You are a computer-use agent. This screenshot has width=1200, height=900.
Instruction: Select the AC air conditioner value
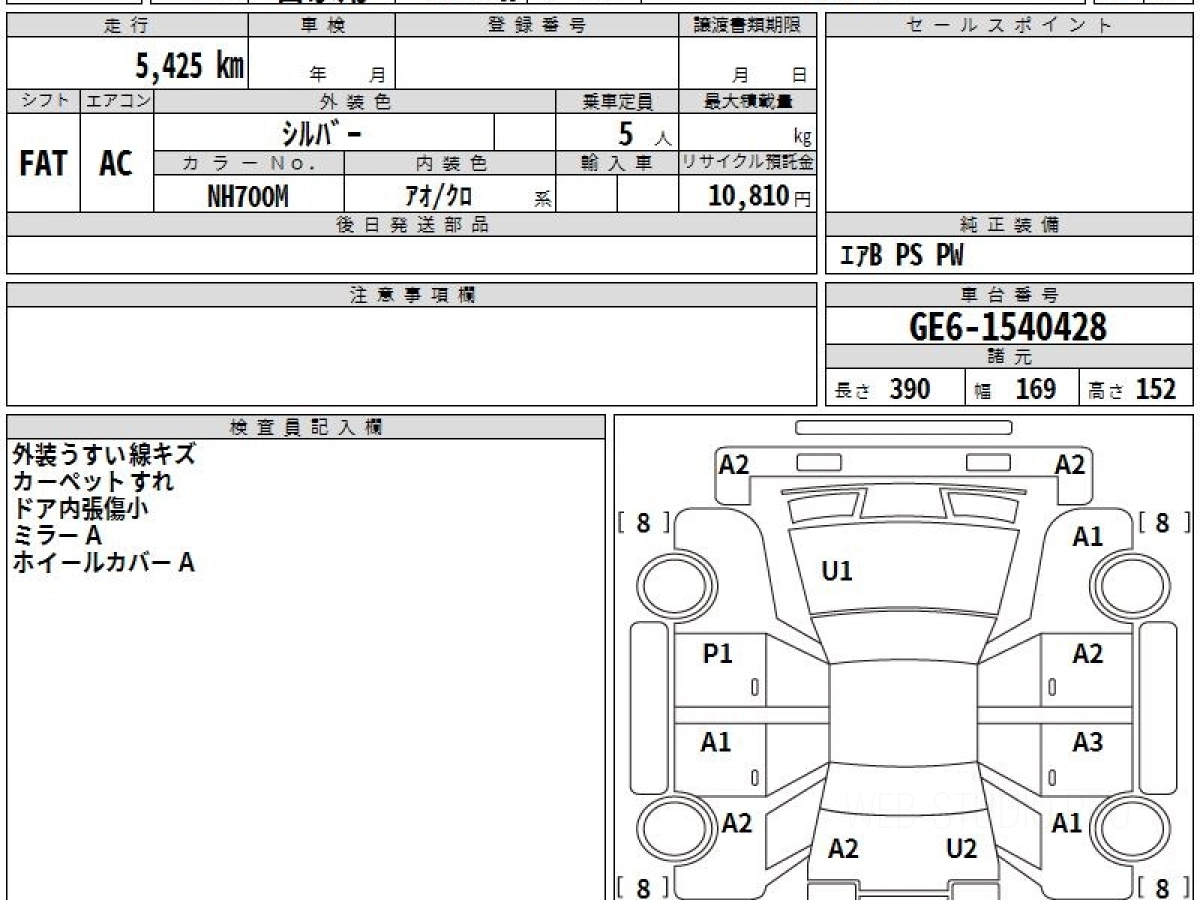coord(116,164)
